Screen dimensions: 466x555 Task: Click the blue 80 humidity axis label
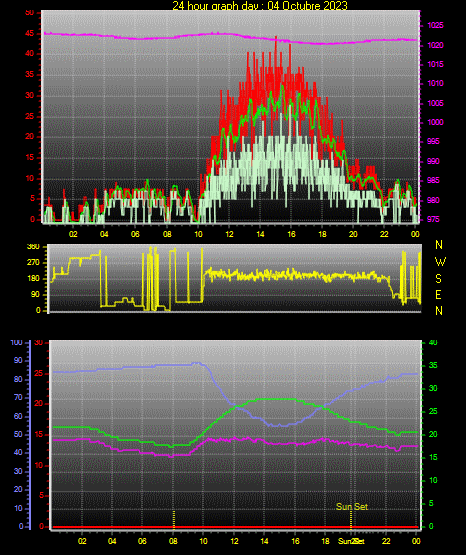tap(18, 379)
